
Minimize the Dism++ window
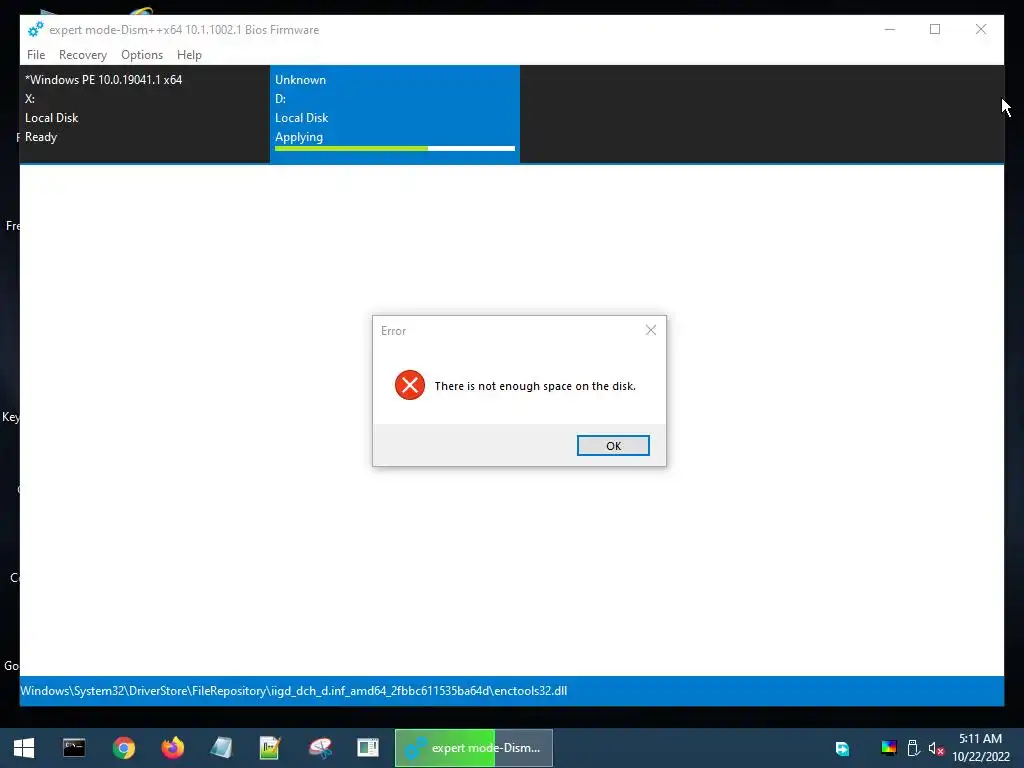[889, 29]
